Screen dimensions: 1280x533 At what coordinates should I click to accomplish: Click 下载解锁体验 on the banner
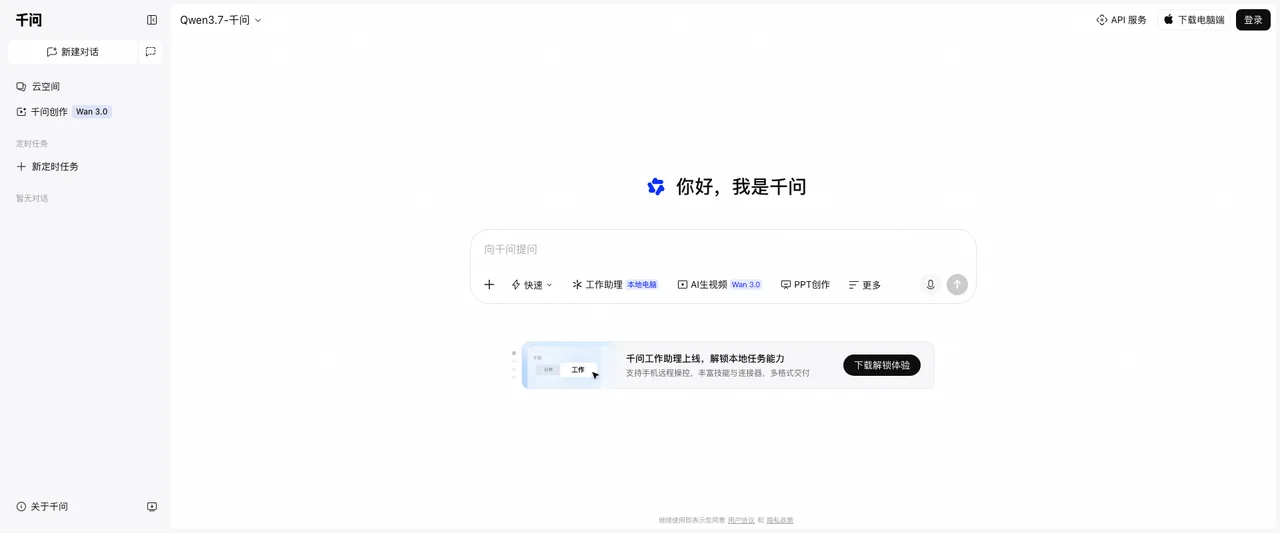[x=882, y=365]
